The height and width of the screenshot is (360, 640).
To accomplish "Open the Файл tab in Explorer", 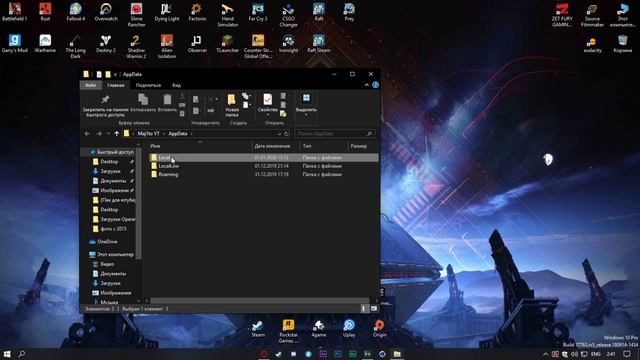I will [91, 85].
